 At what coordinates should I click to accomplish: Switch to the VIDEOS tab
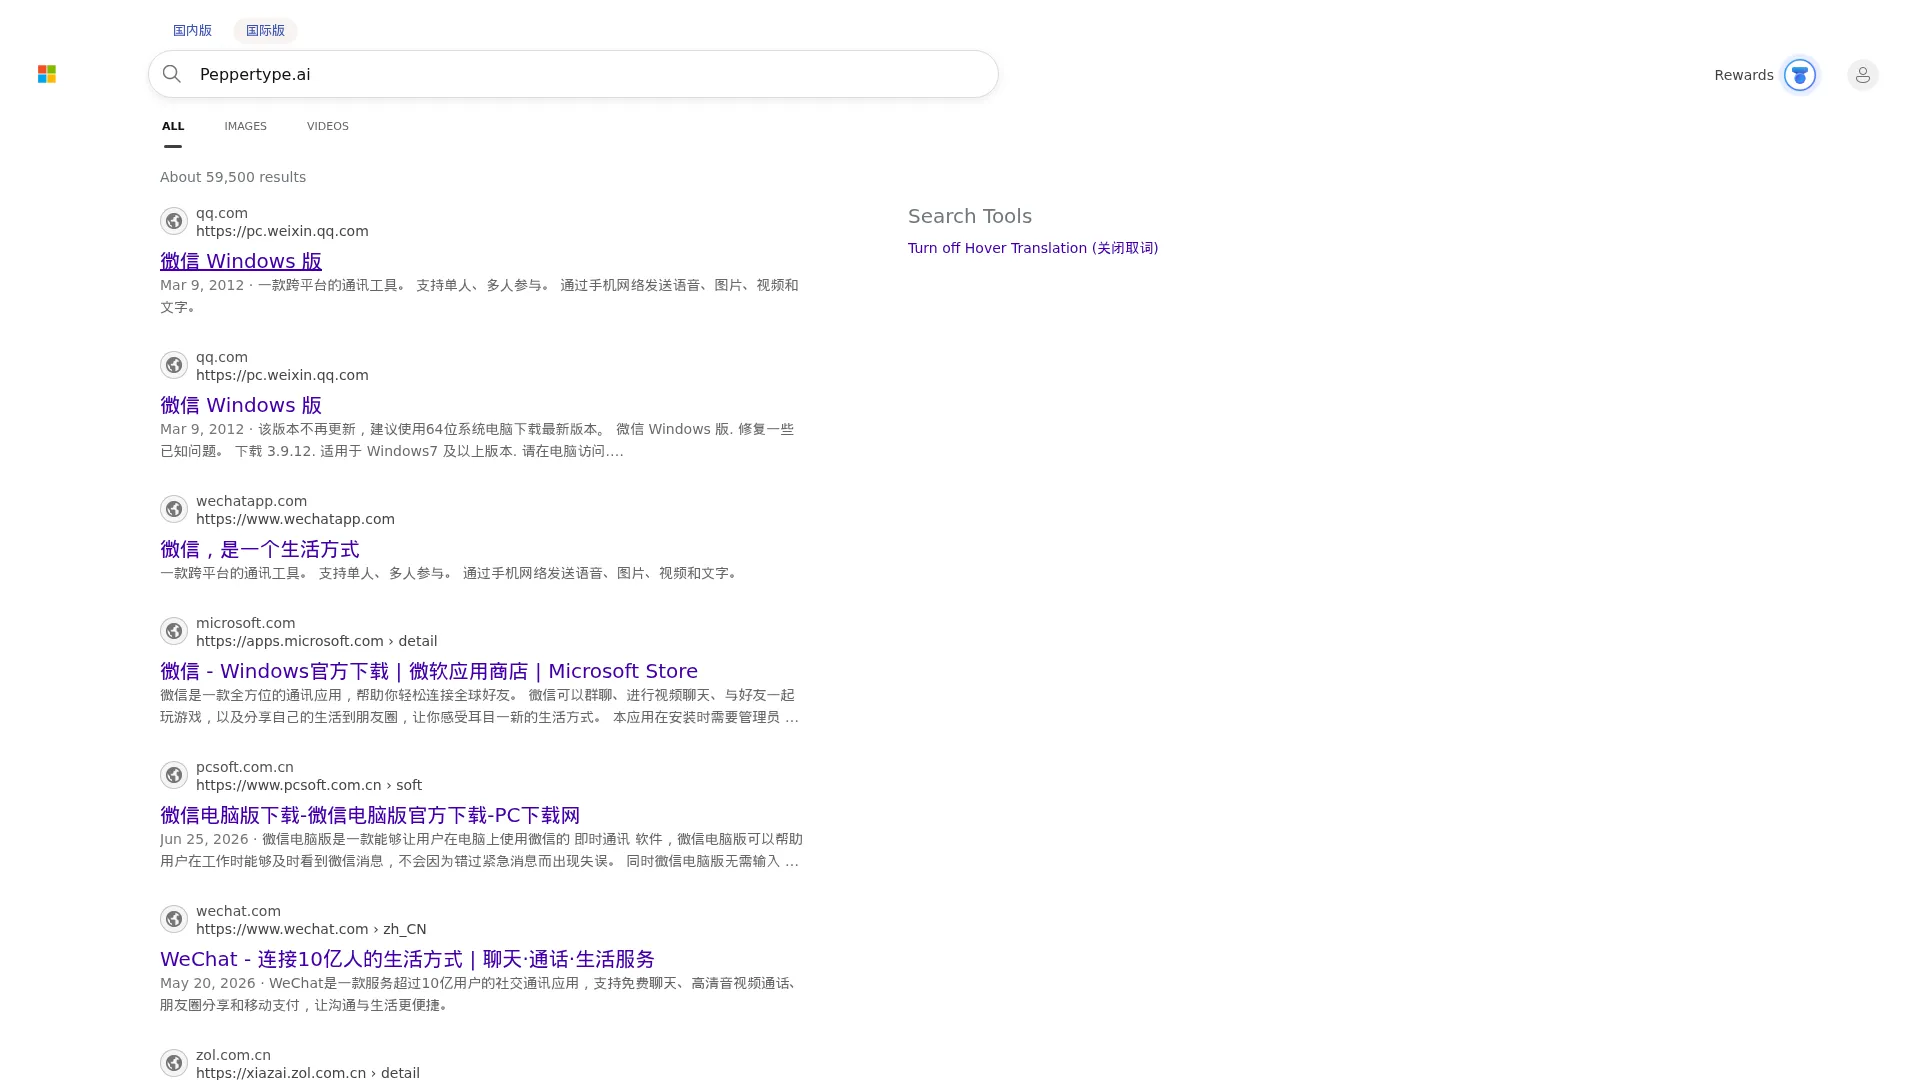coord(328,126)
